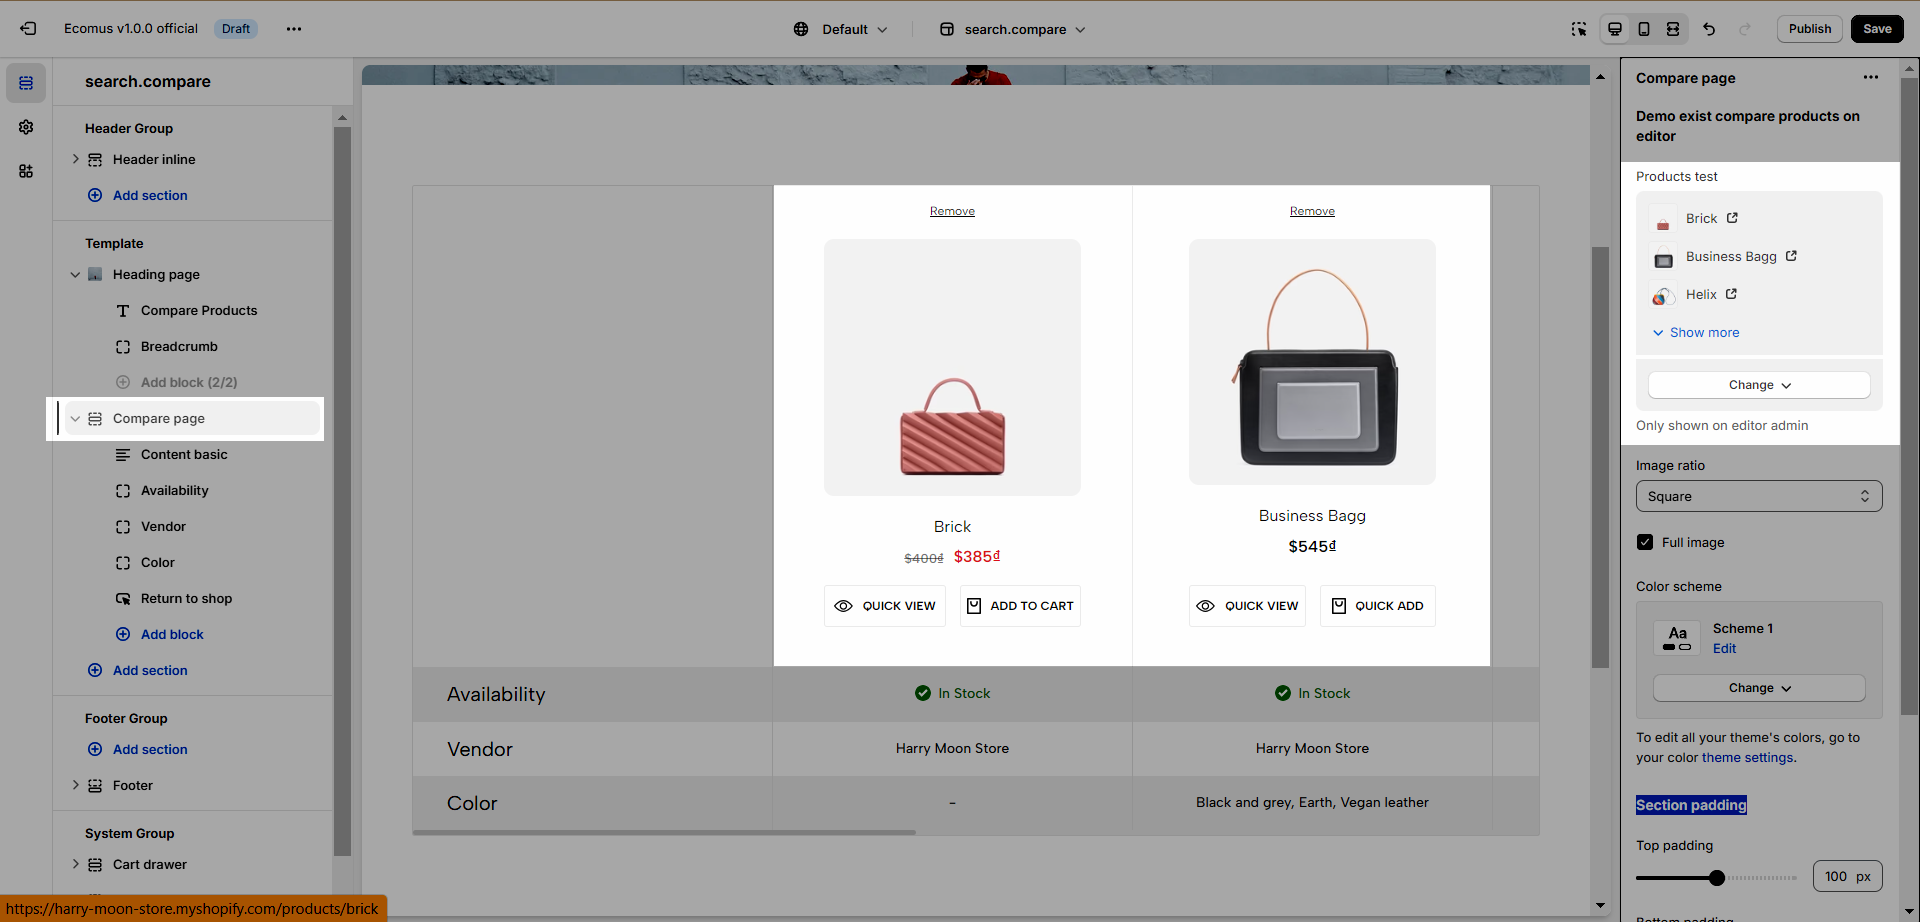Open the theme settings link
This screenshot has height=922, width=1920.
click(x=1748, y=758)
